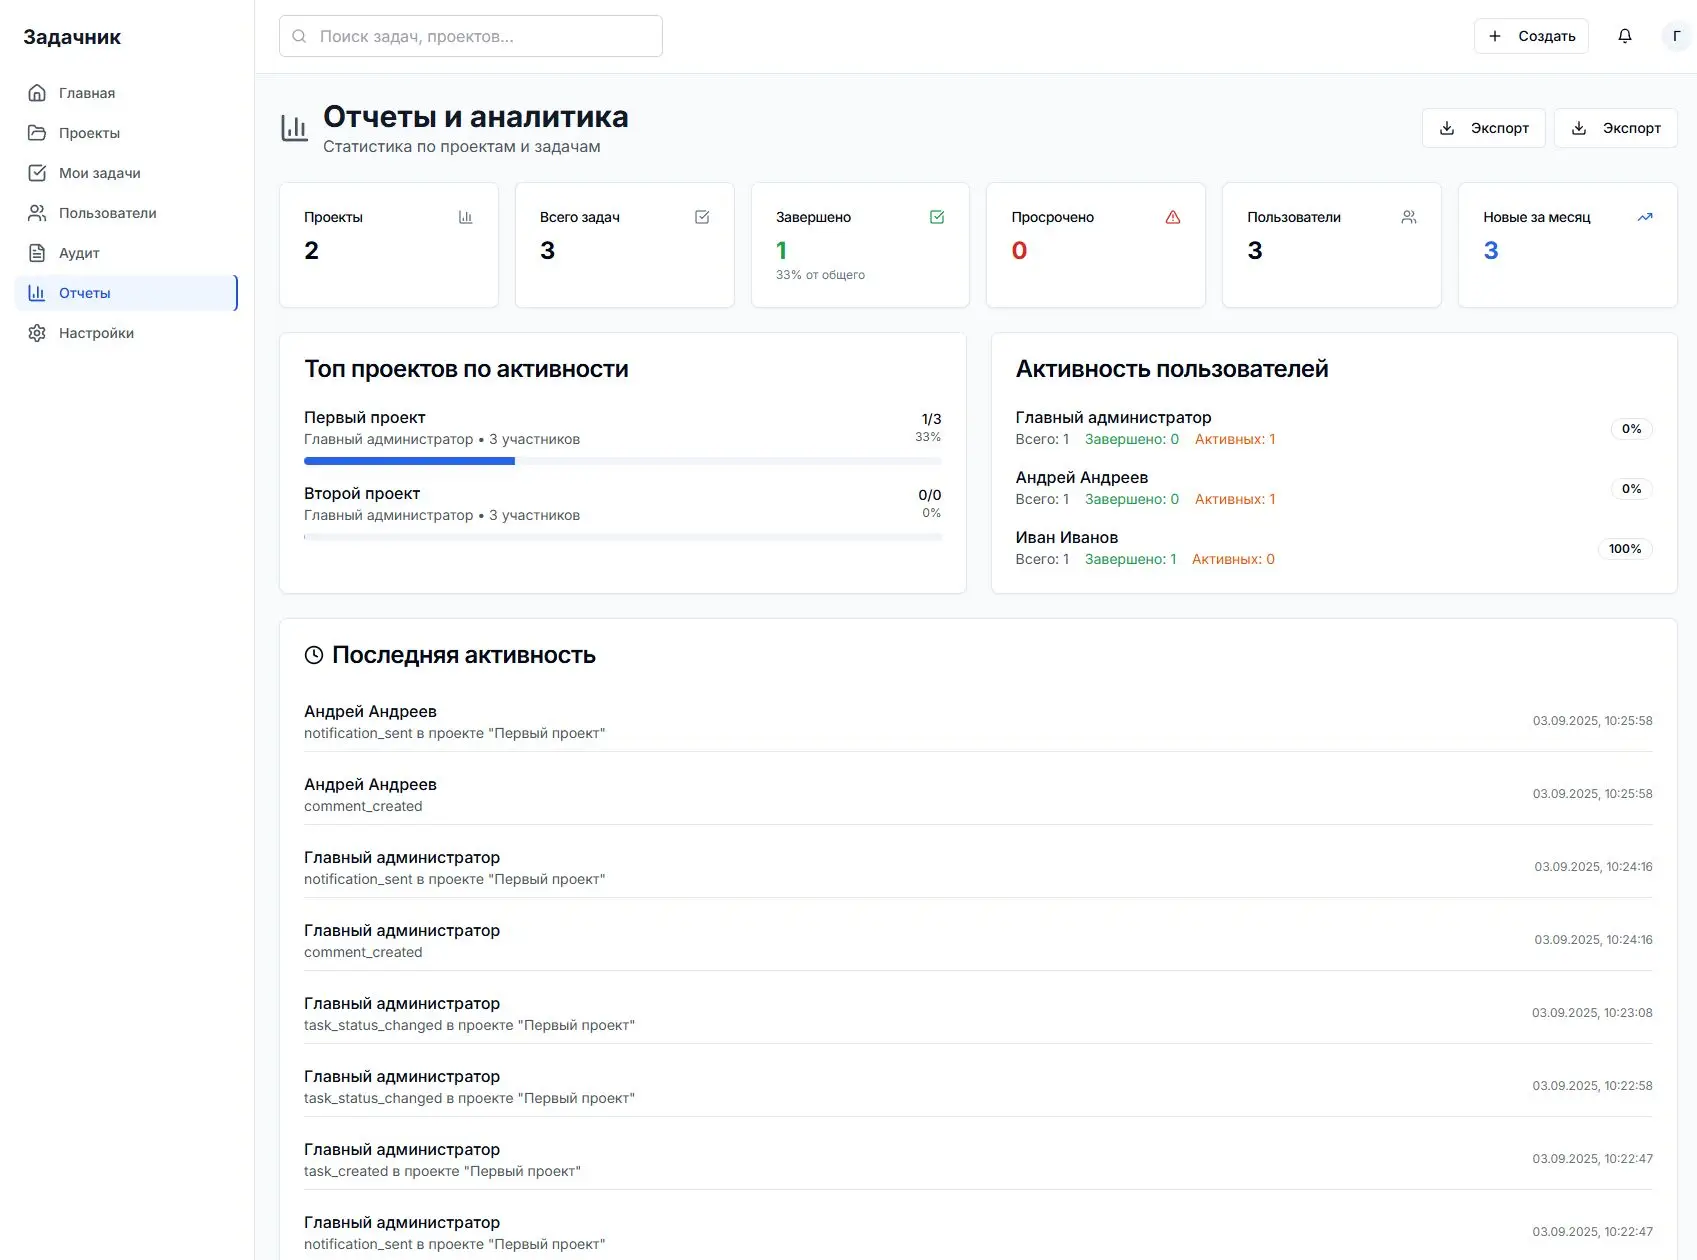
Task: Click the Первый проект progress bar
Action: point(622,461)
